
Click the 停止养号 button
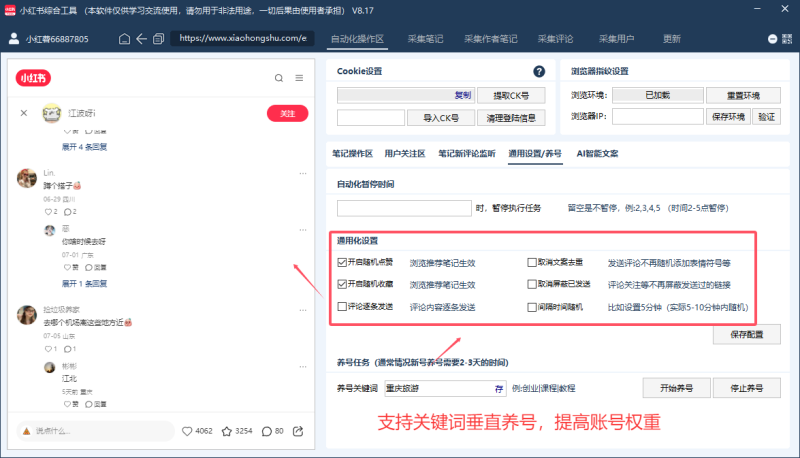[746, 388]
